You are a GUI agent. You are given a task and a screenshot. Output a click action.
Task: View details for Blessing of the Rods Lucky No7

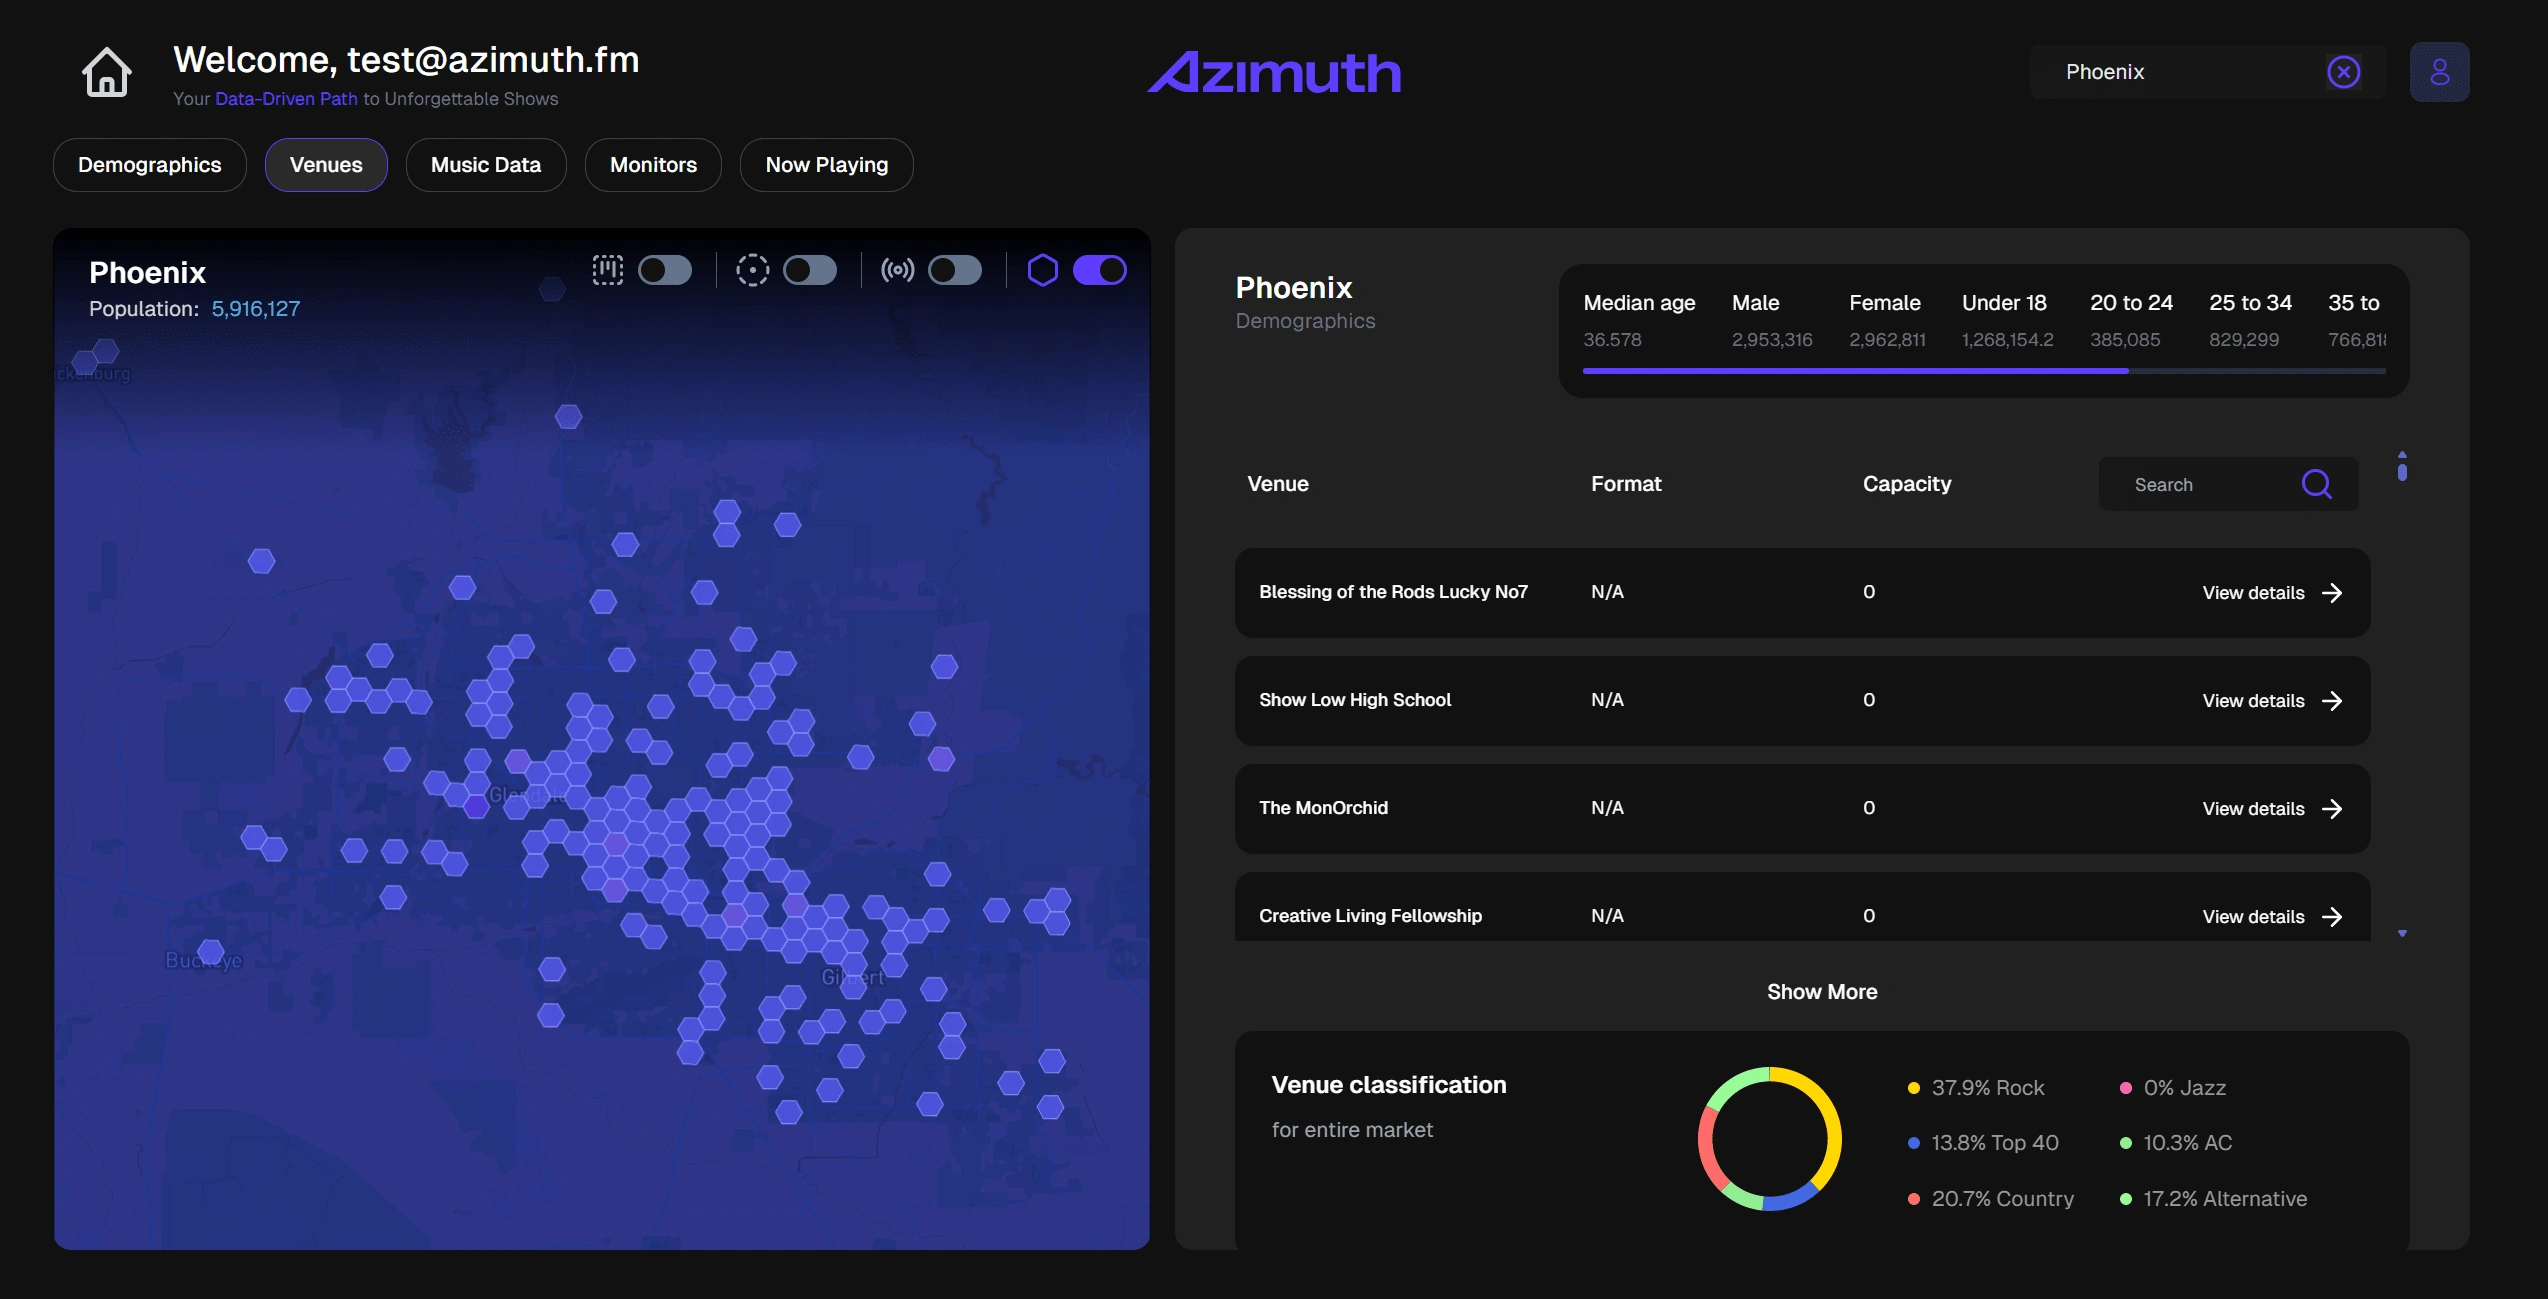point(2272,593)
